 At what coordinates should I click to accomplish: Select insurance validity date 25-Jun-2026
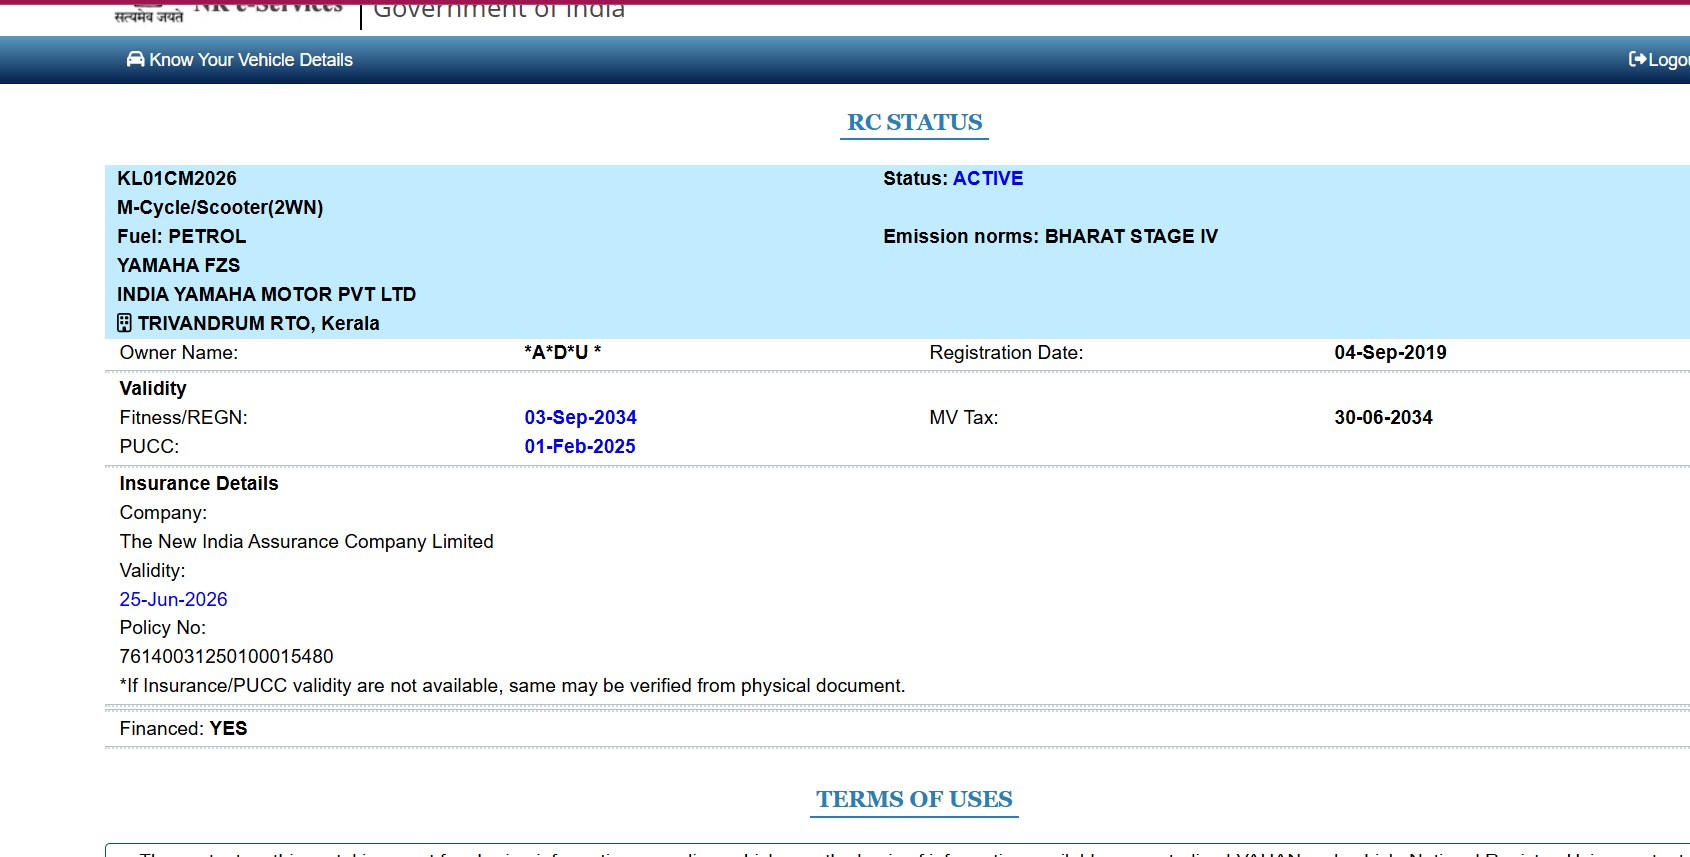pyautogui.click(x=174, y=599)
